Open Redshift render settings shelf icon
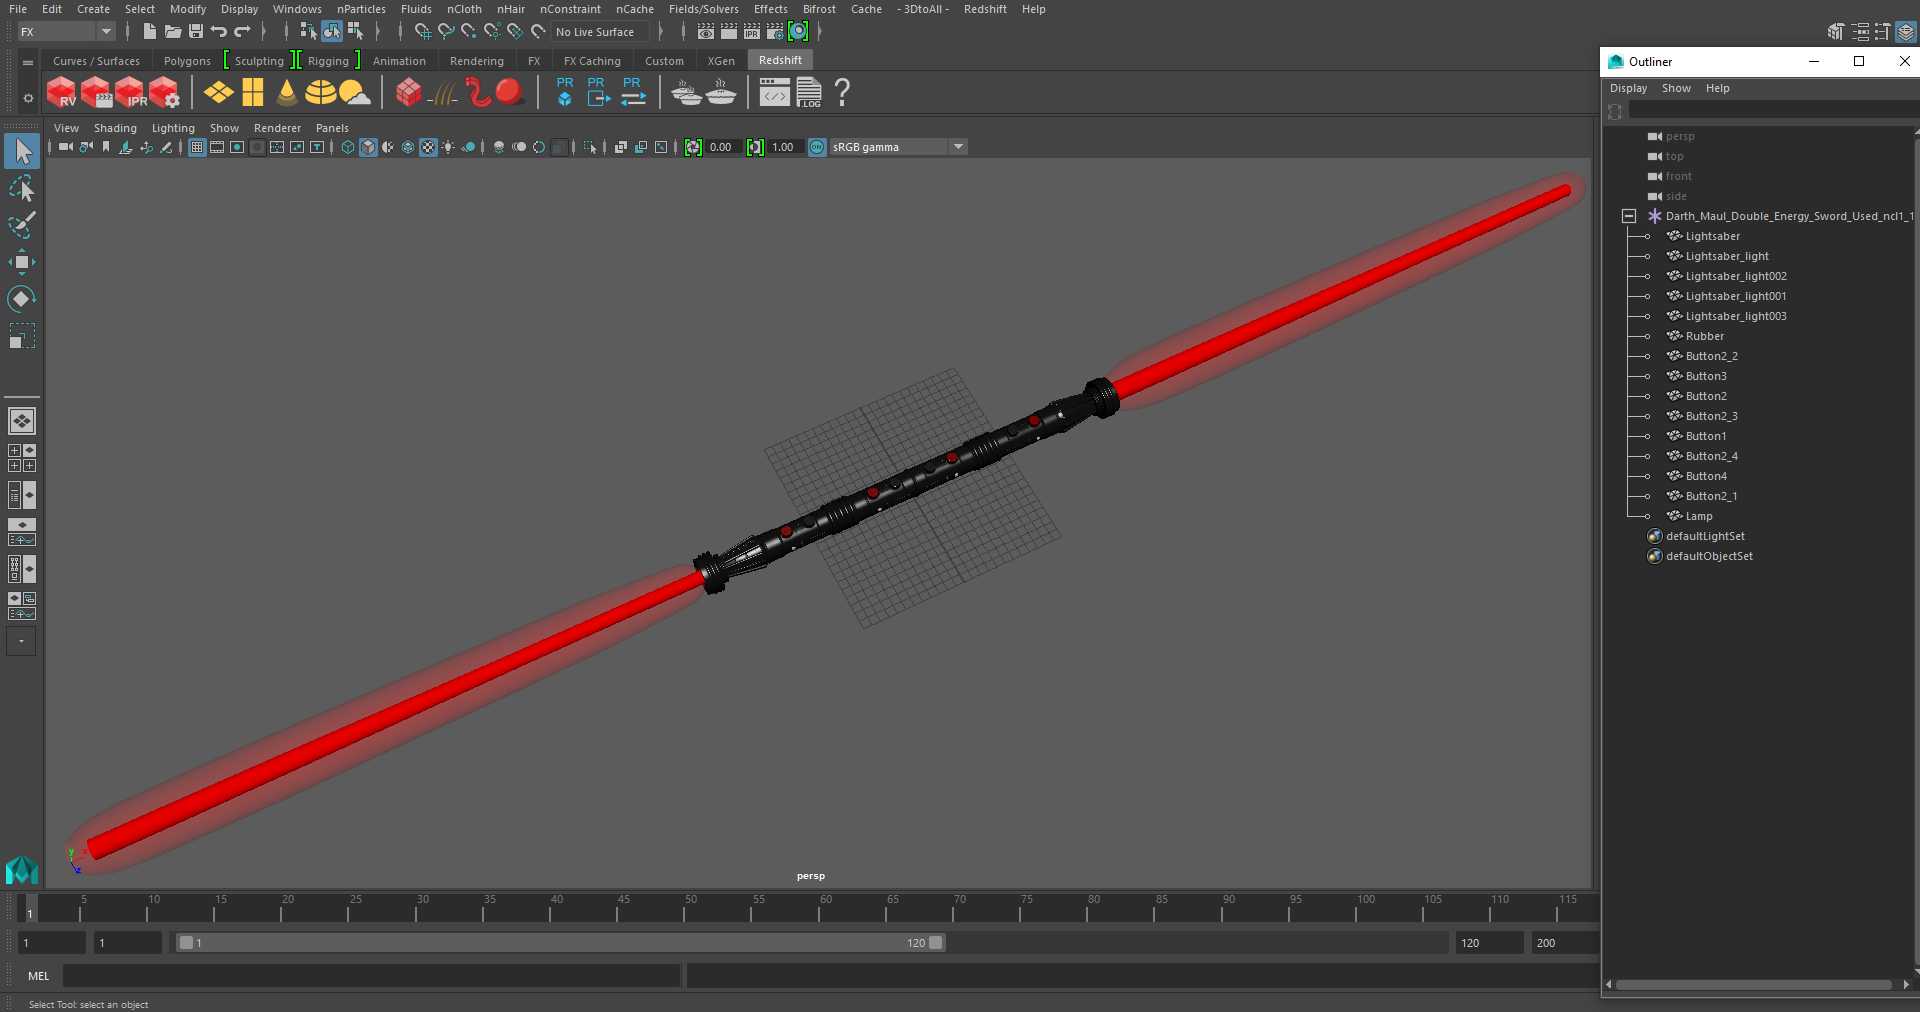 pyautogui.click(x=164, y=93)
